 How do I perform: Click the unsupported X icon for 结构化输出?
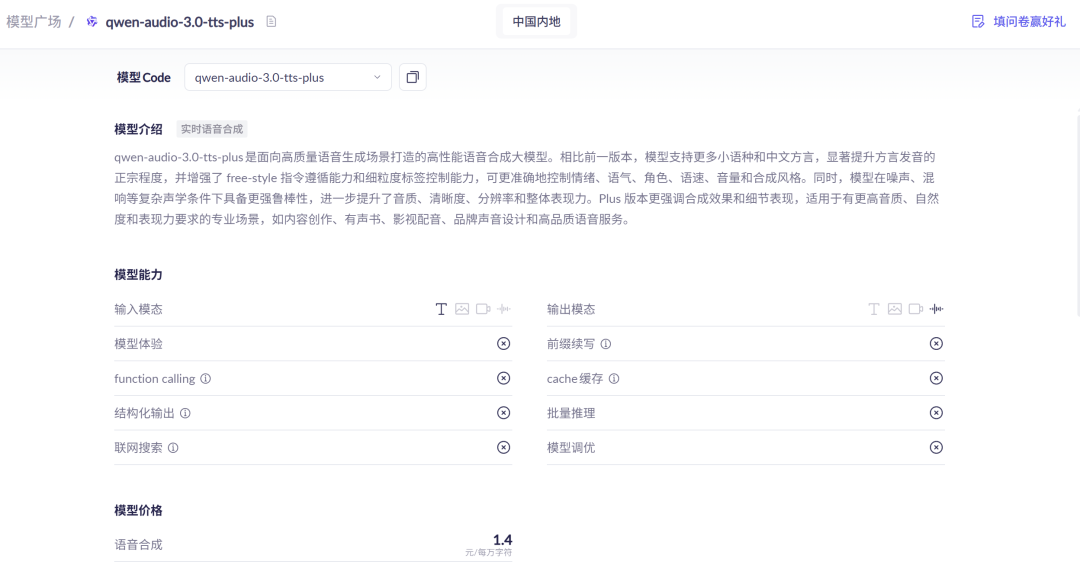(x=503, y=413)
